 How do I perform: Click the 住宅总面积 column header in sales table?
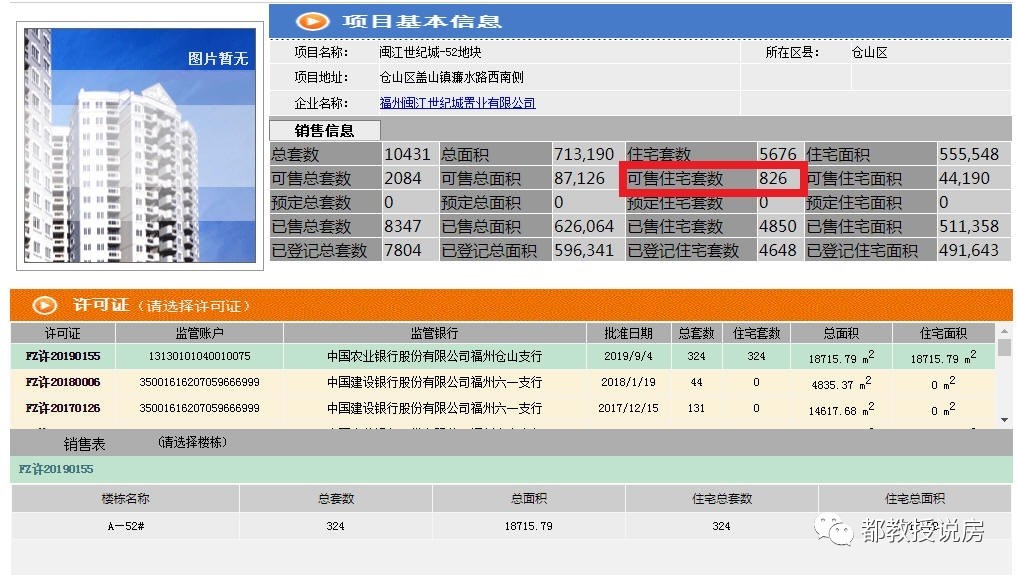tap(915, 499)
